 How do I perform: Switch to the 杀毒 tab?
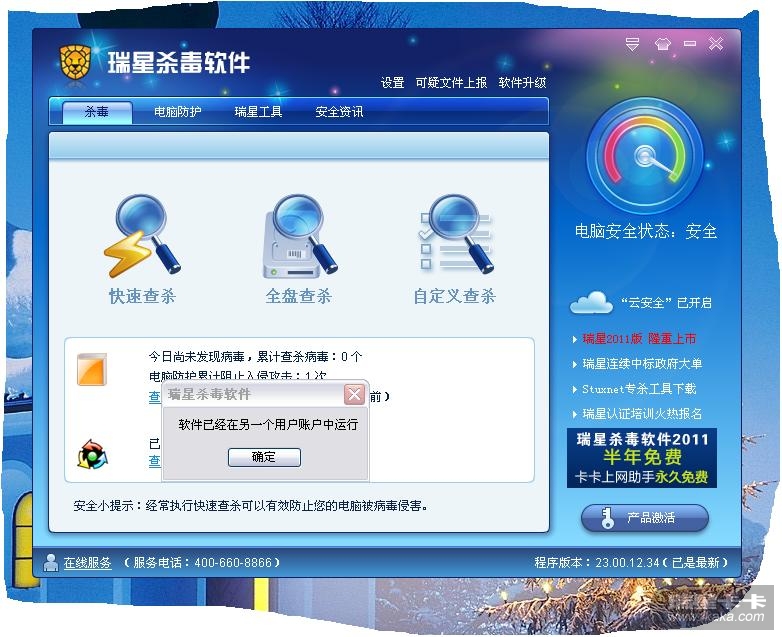pos(97,112)
